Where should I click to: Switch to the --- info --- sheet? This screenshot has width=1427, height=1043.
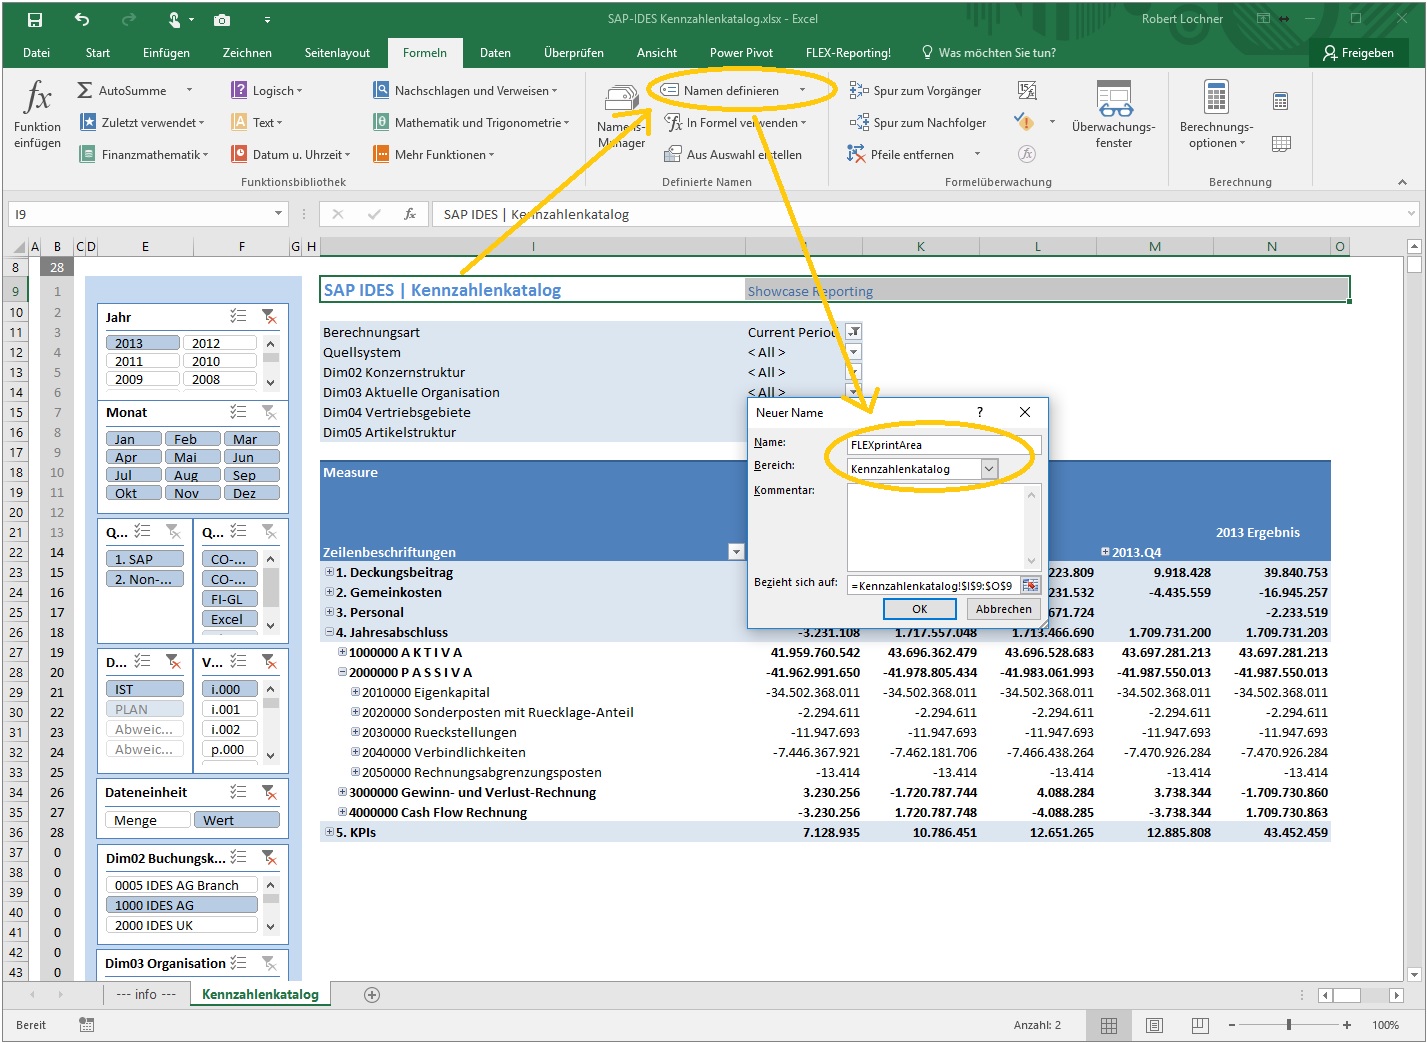pyautogui.click(x=146, y=994)
